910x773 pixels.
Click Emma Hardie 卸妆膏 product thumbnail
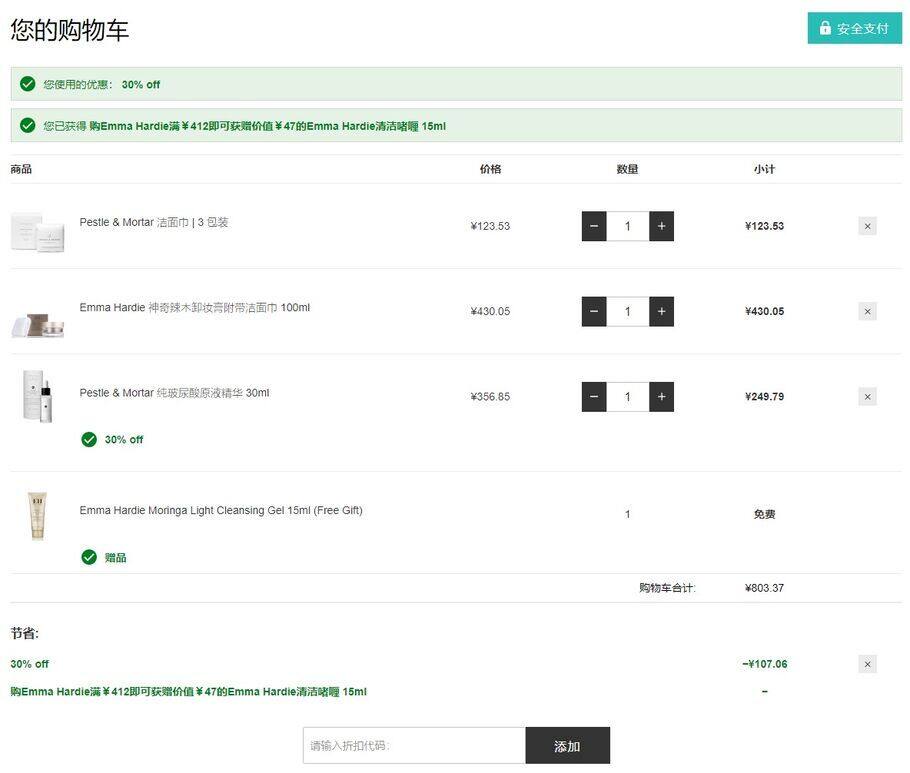click(x=38, y=324)
